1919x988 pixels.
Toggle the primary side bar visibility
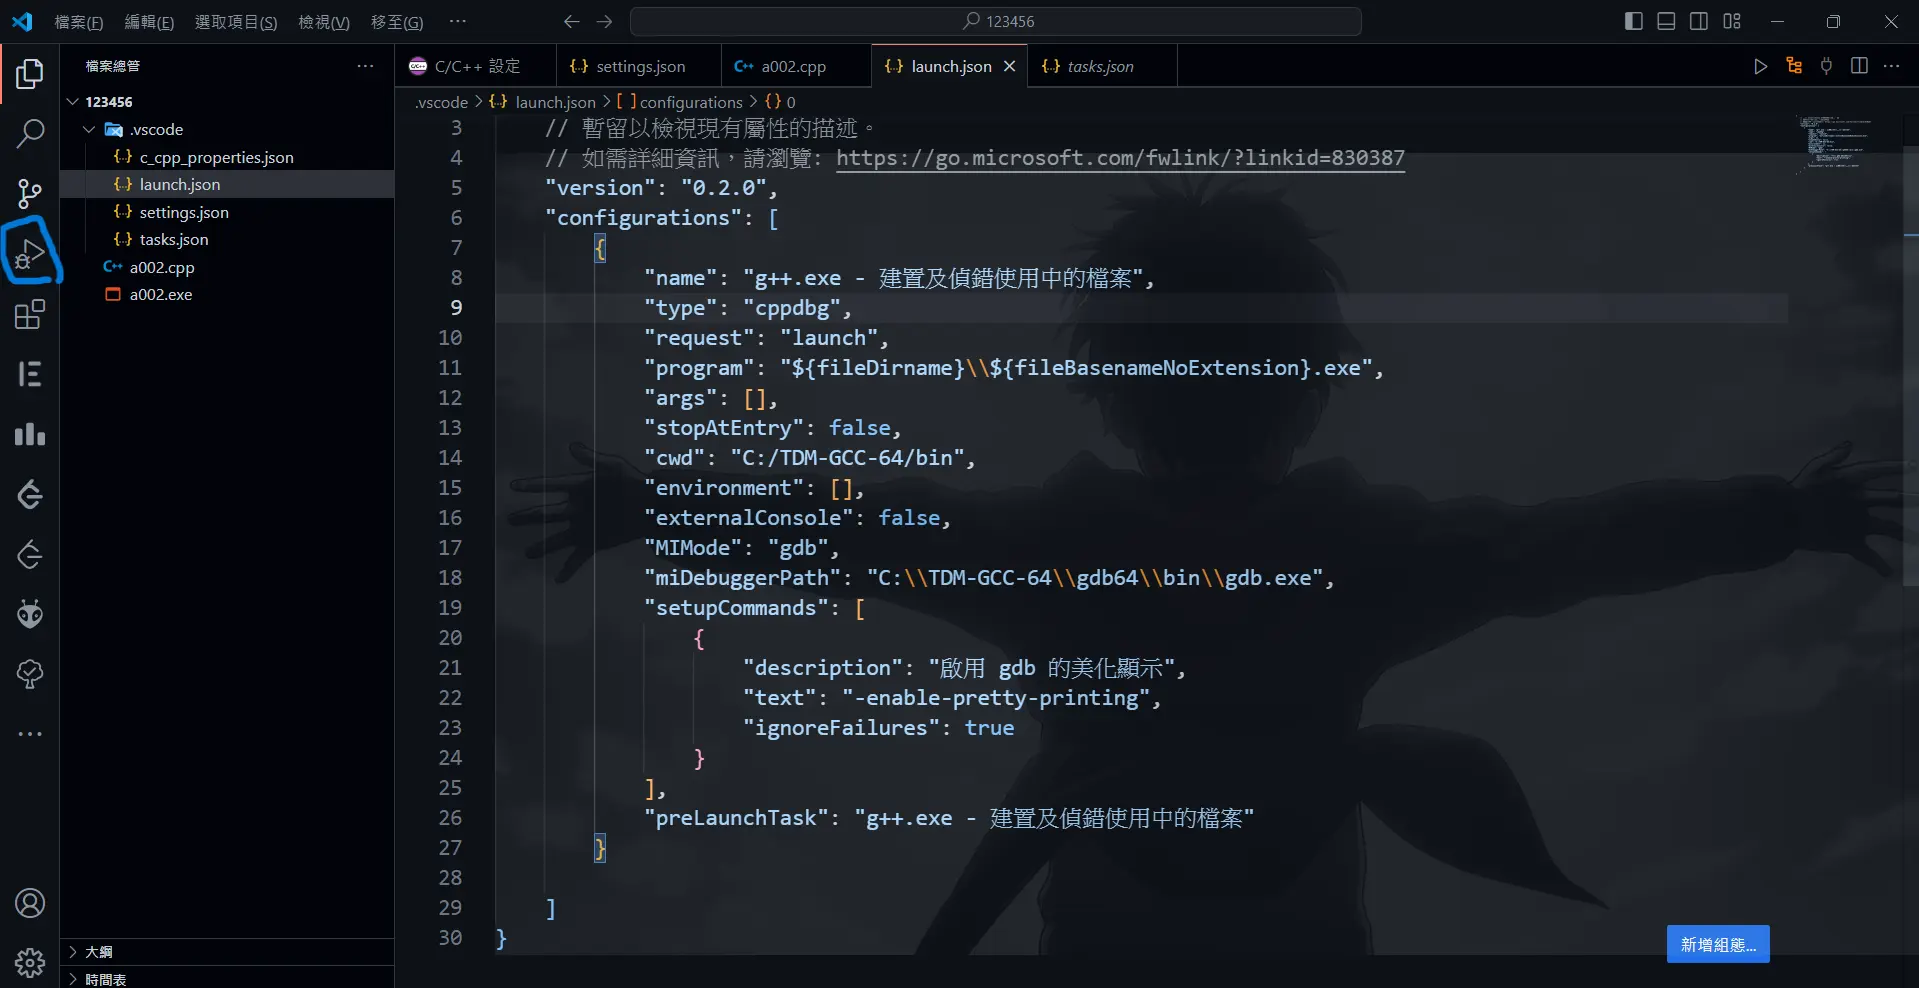click(1634, 21)
